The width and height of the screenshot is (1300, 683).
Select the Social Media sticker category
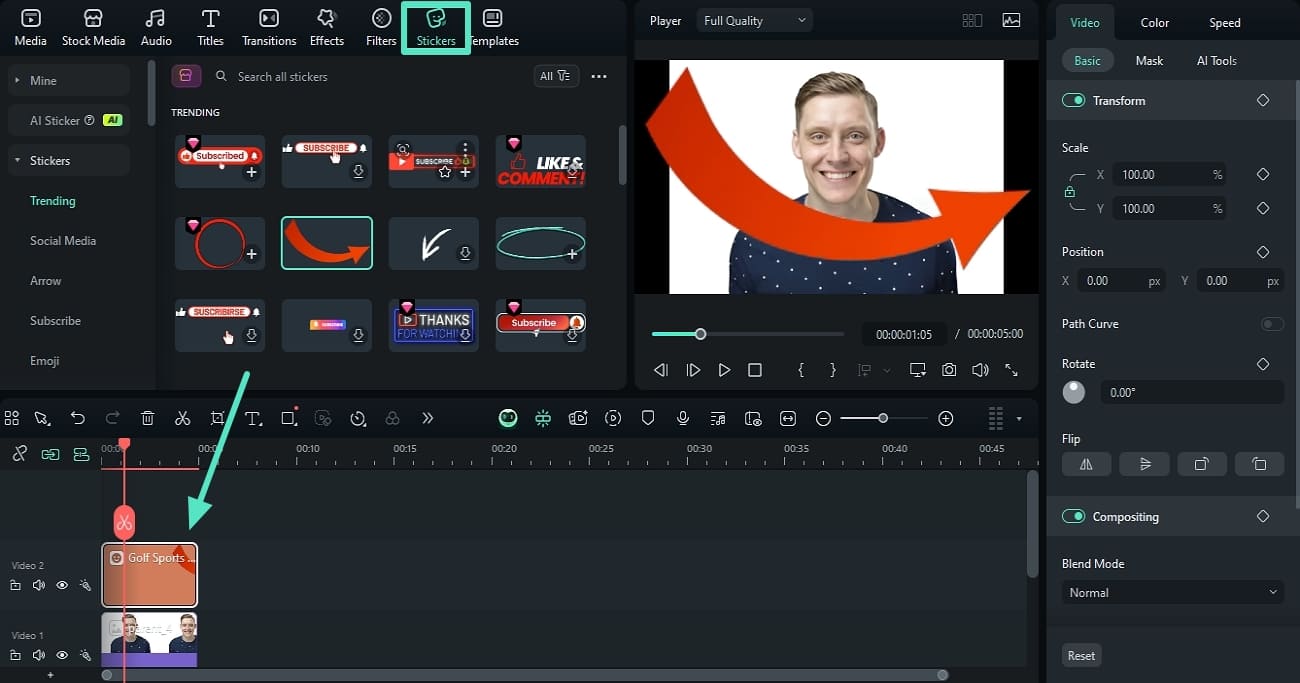[x=63, y=241]
